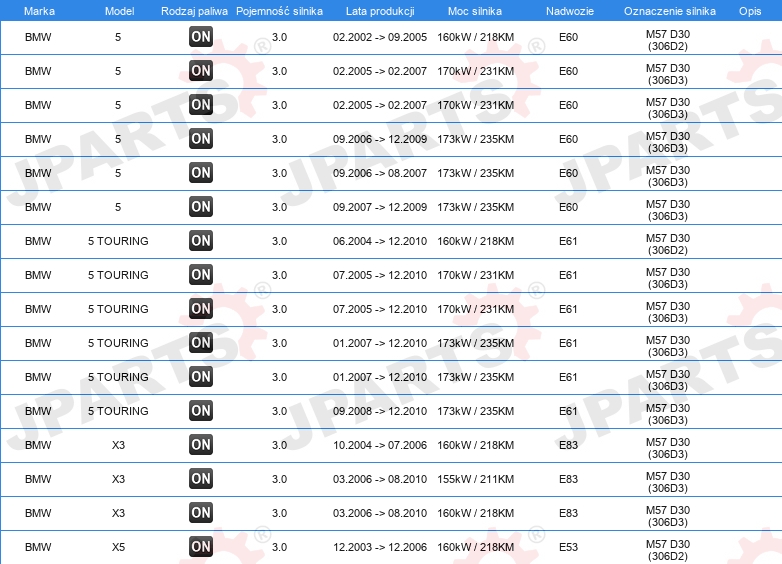Click the ON fuel icon in the 09.2006 -> 12.2009 row
The width and height of the screenshot is (782, 564).
pos(201,139)
